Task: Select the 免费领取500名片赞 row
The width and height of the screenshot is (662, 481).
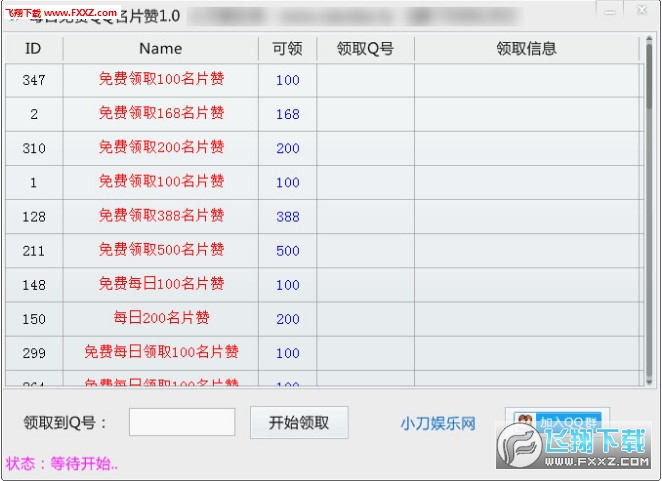Action: click(161, 250)
